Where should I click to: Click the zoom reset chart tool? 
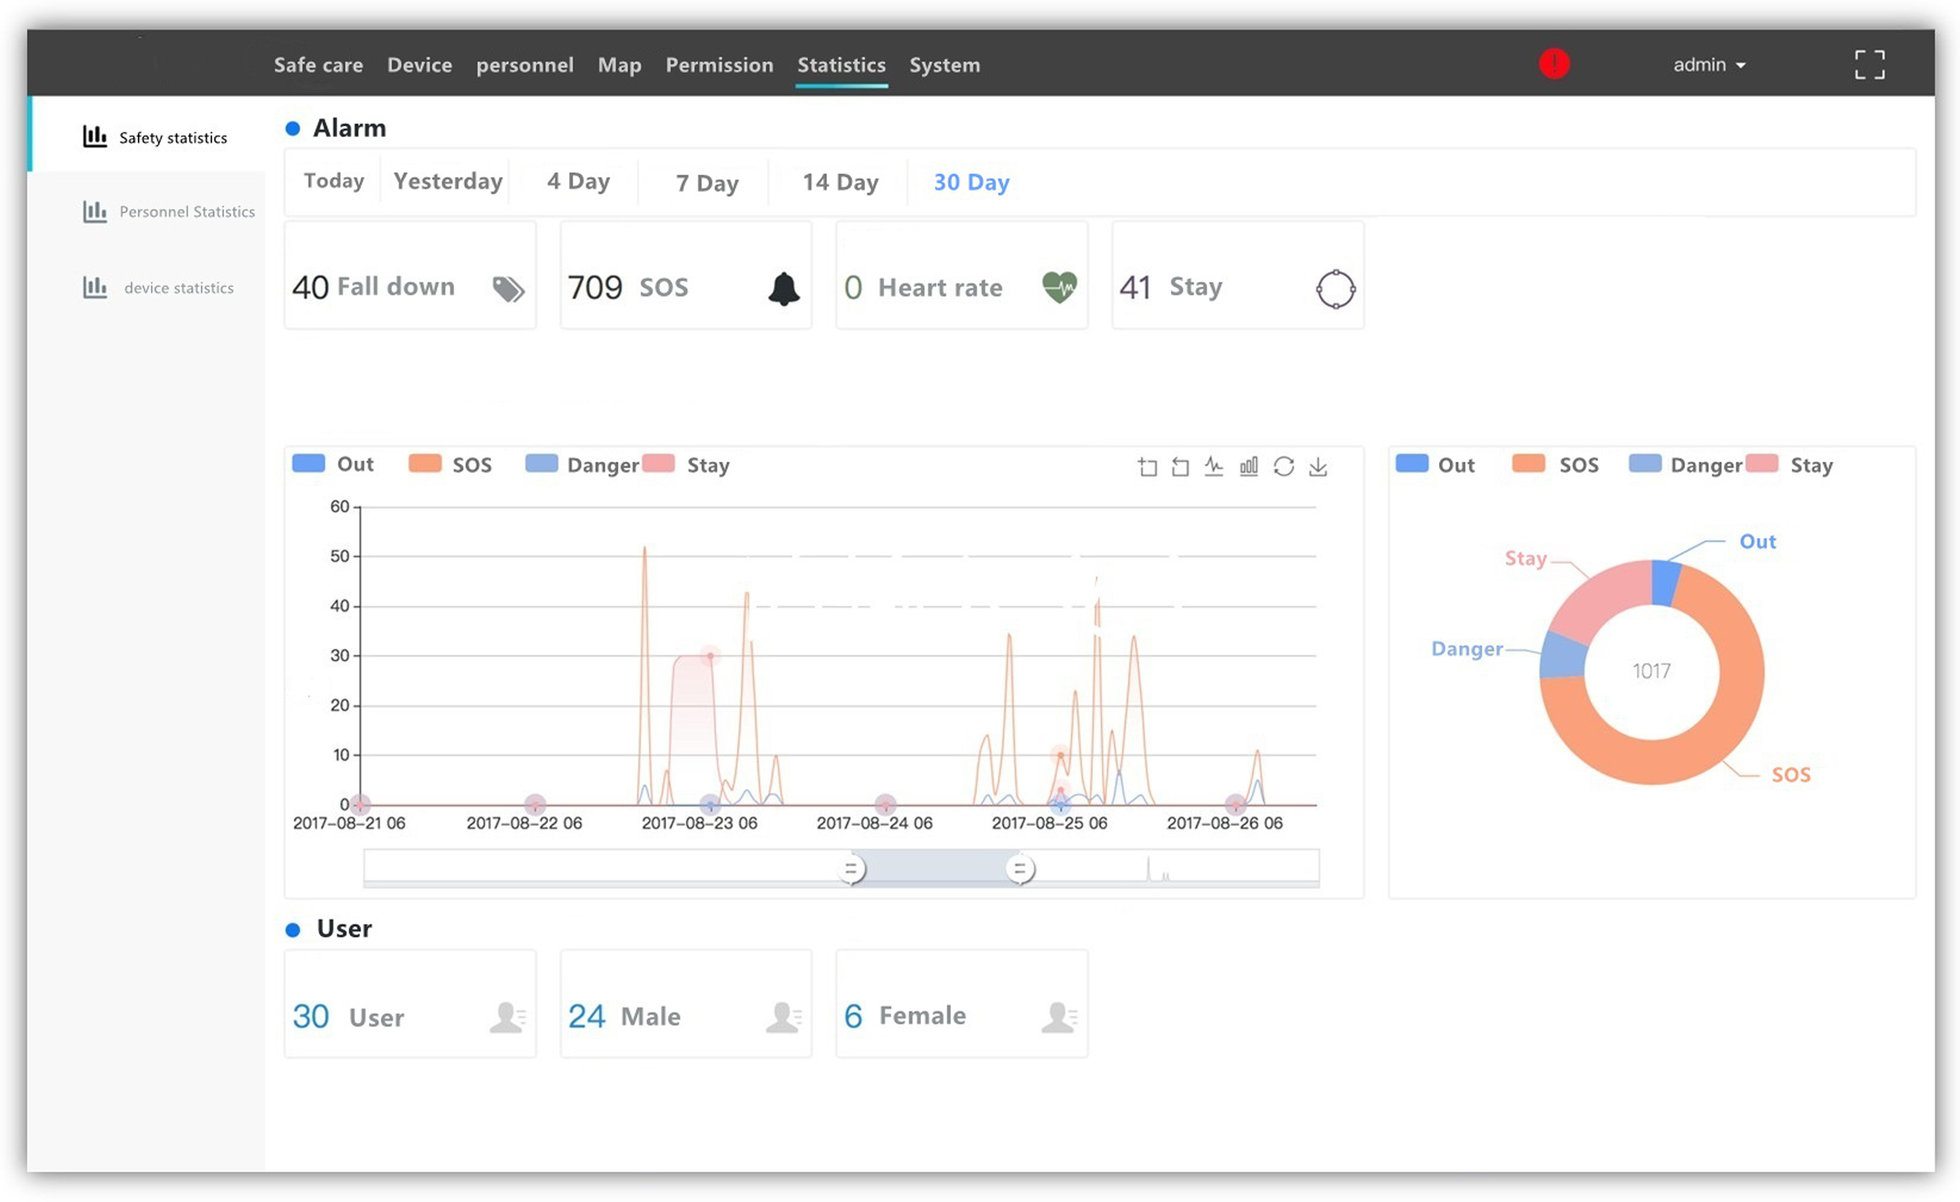coord(1181,467)
